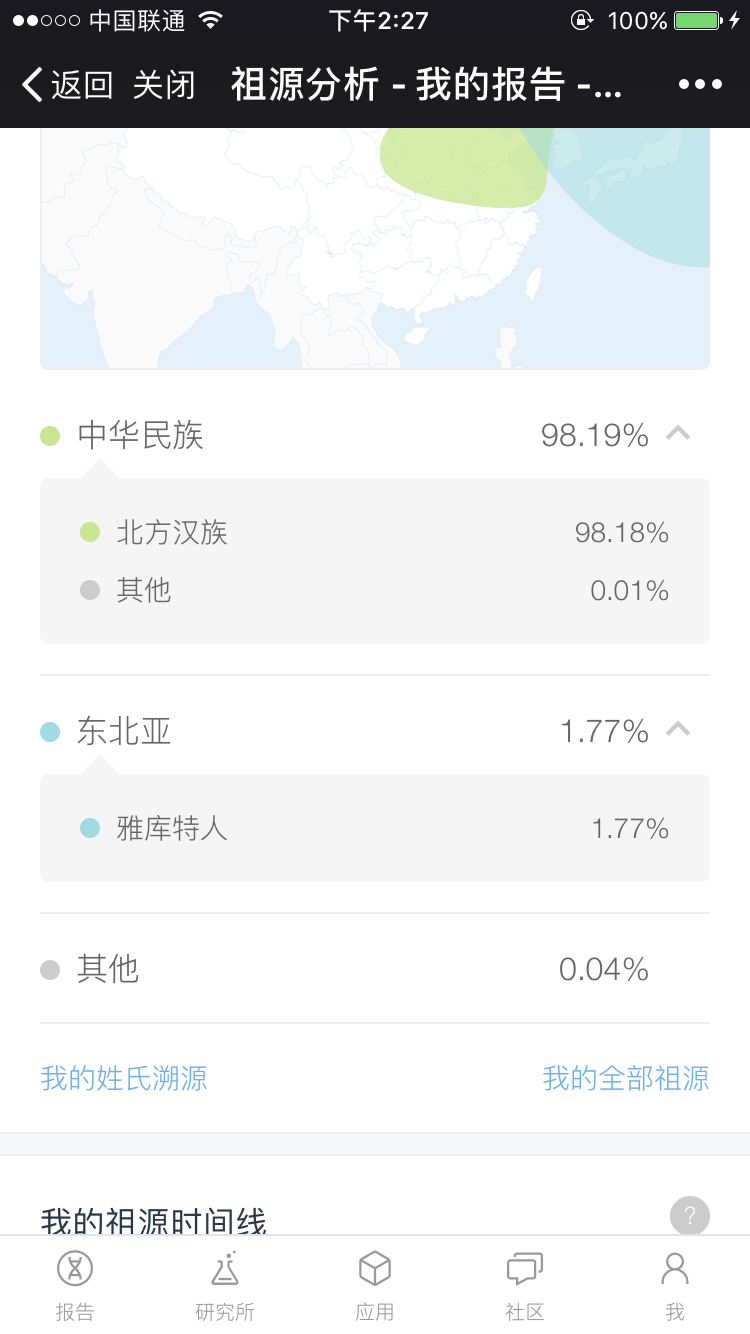
Task: Collapse the 东北亚 section chevron
Action: tap(678, 730)
